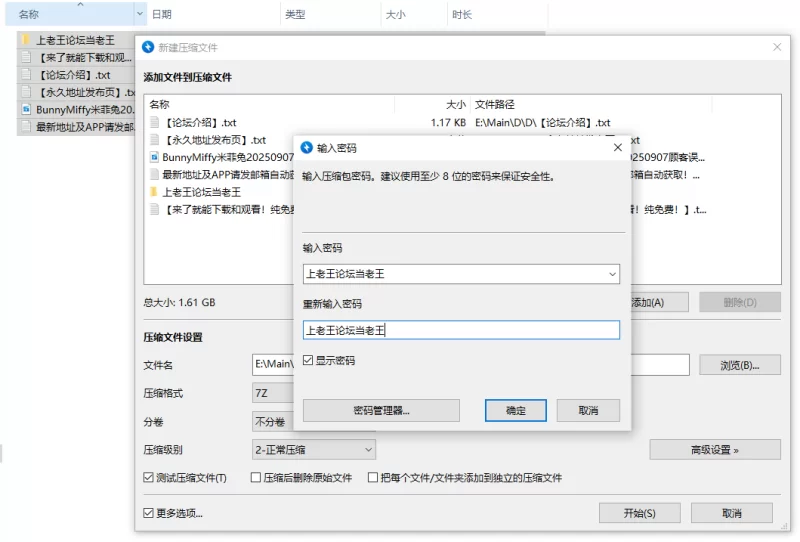Image resolution: width=800 pixels, height=542 pixels.
Task: Toggle 测试压缩文件(T) checkbox
Action: coord(148,477)
